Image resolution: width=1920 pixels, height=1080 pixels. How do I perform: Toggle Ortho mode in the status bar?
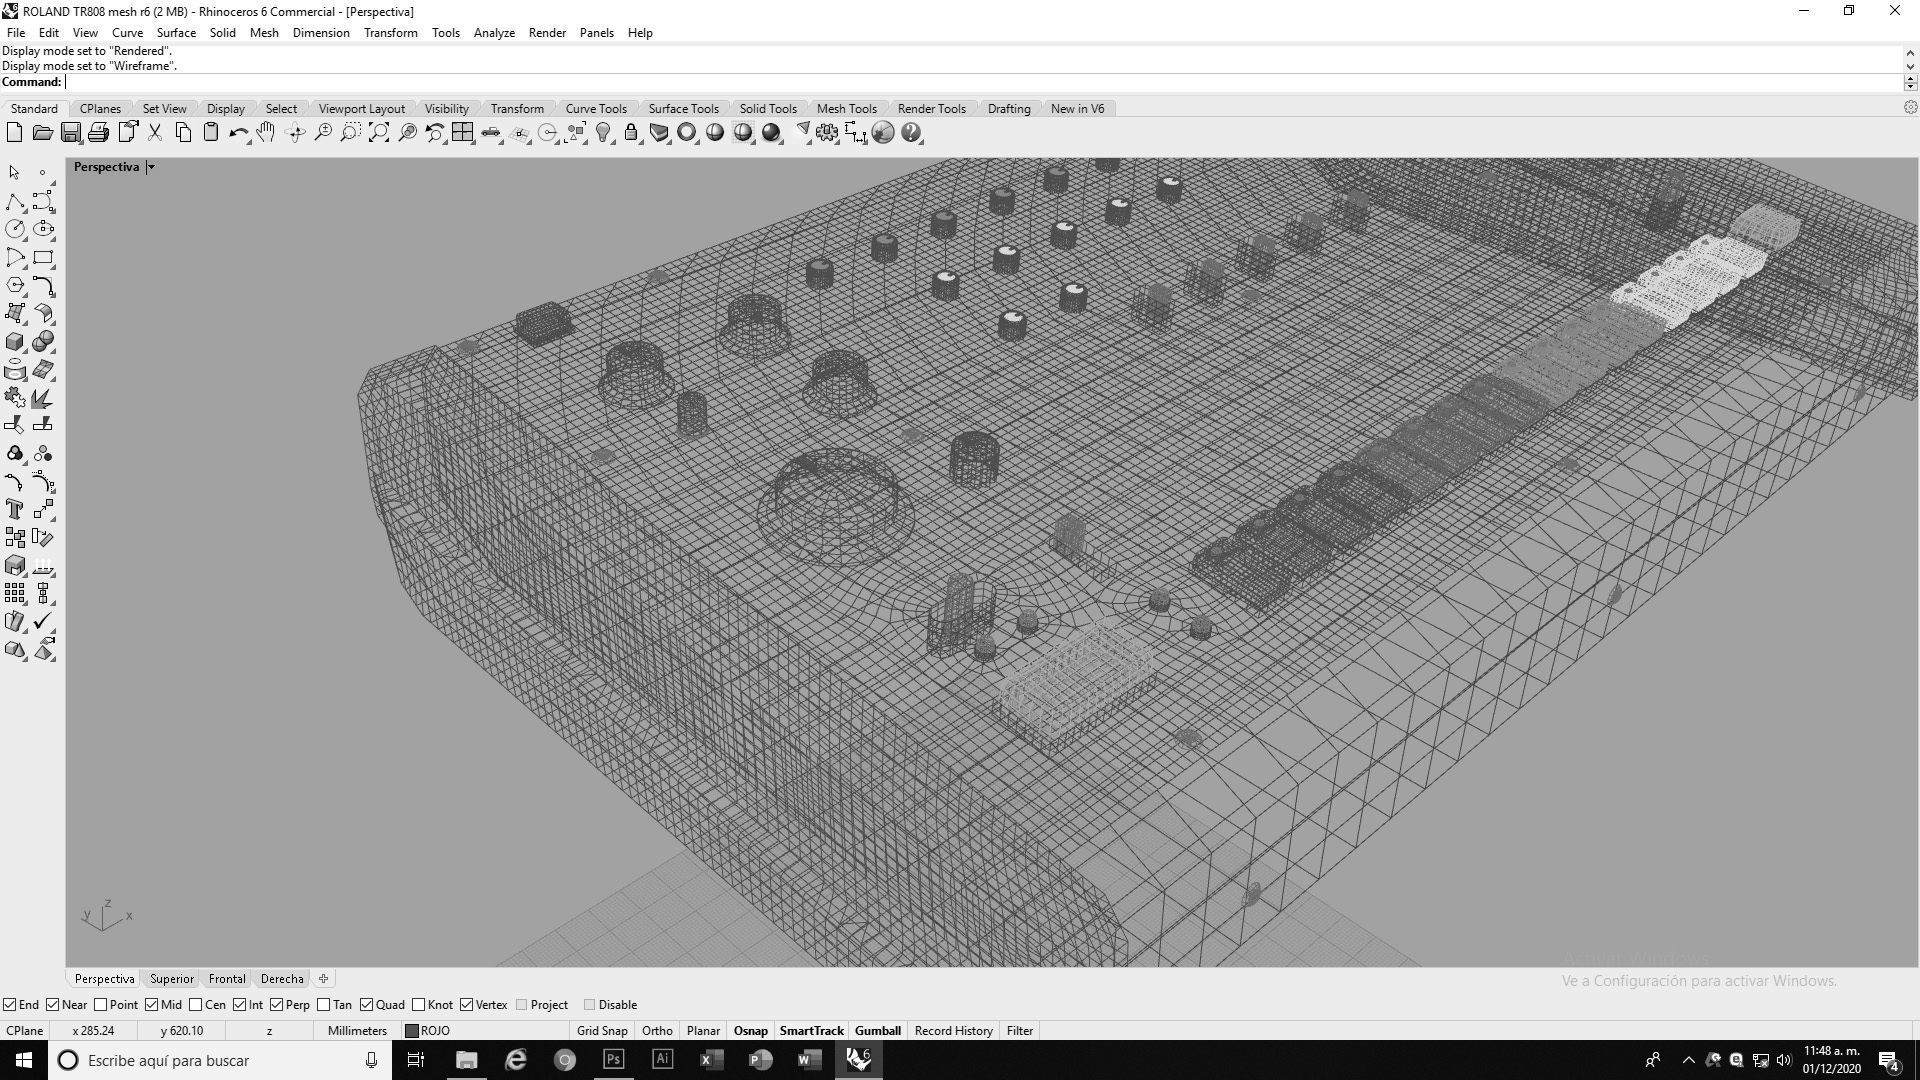tap(657, 1031)
